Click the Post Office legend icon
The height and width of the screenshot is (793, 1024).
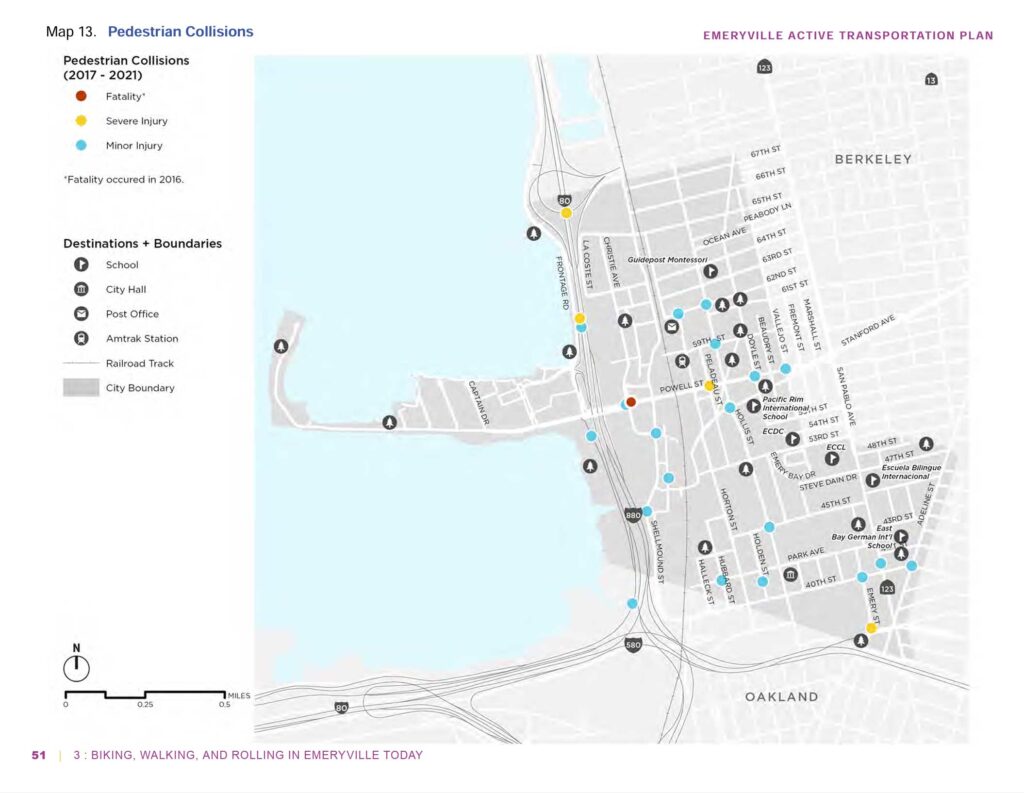82,314
